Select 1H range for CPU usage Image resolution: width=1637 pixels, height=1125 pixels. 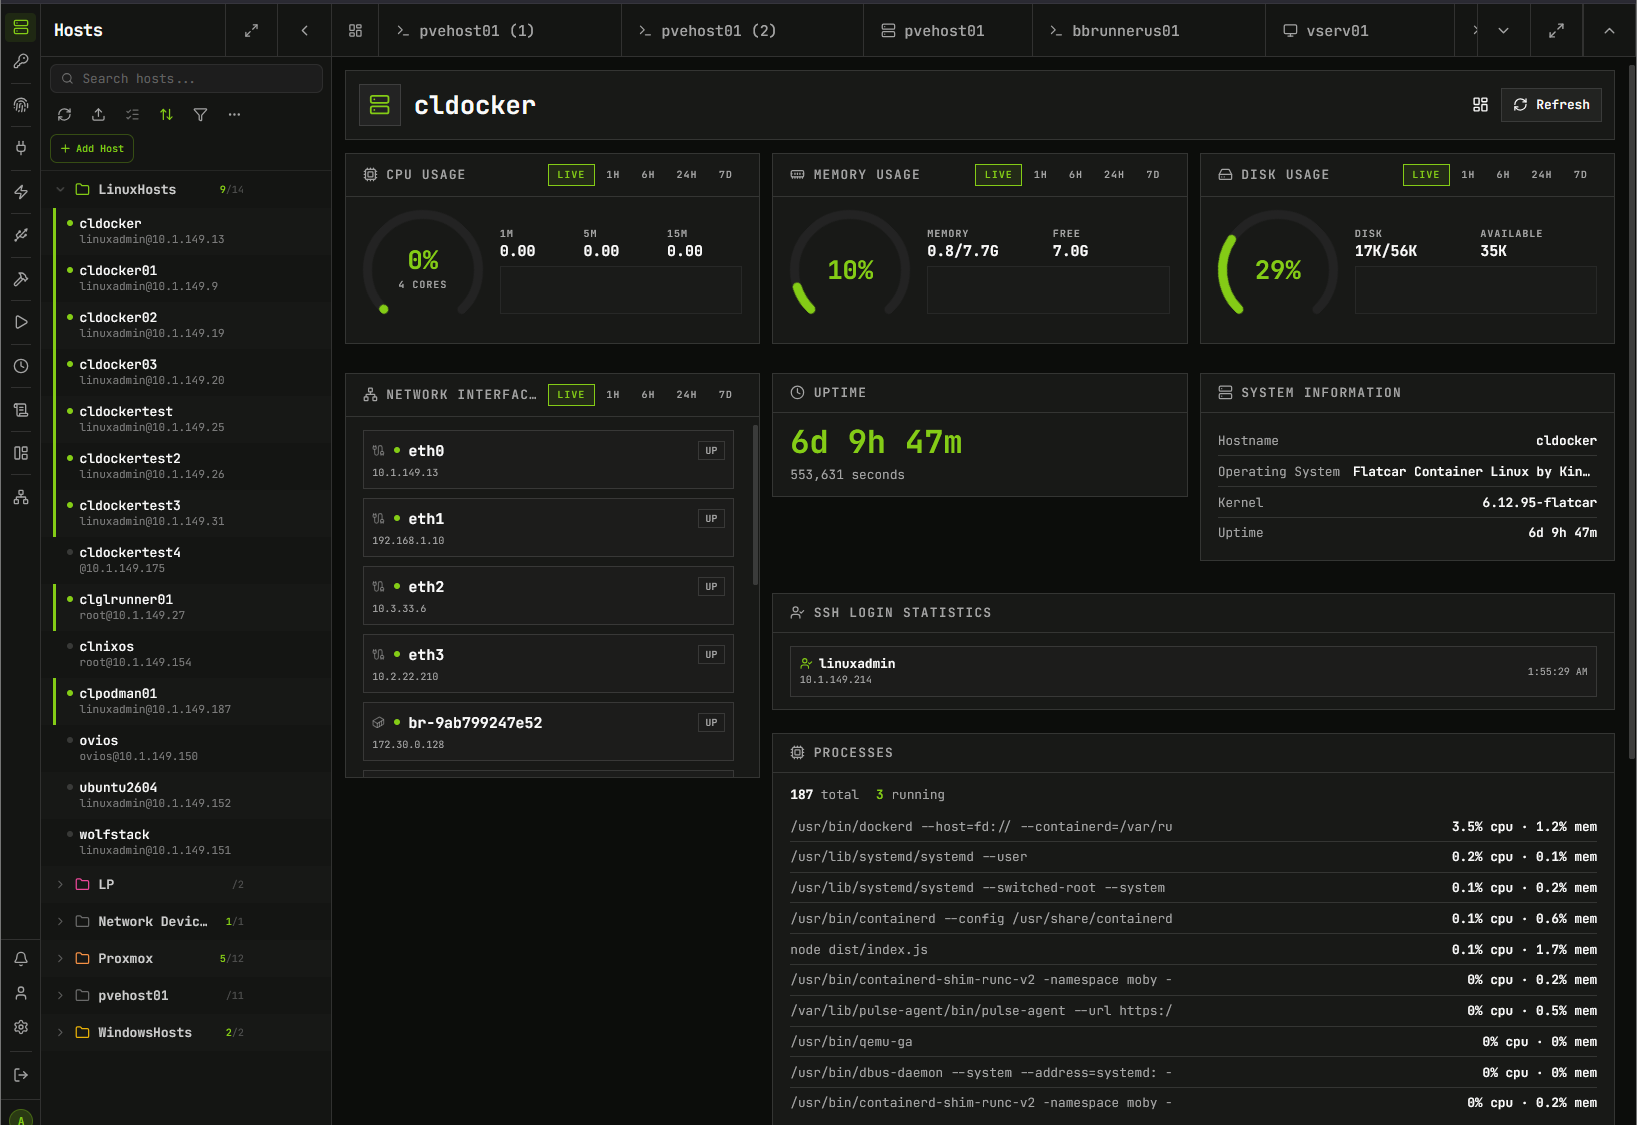[x=613, y=175]
